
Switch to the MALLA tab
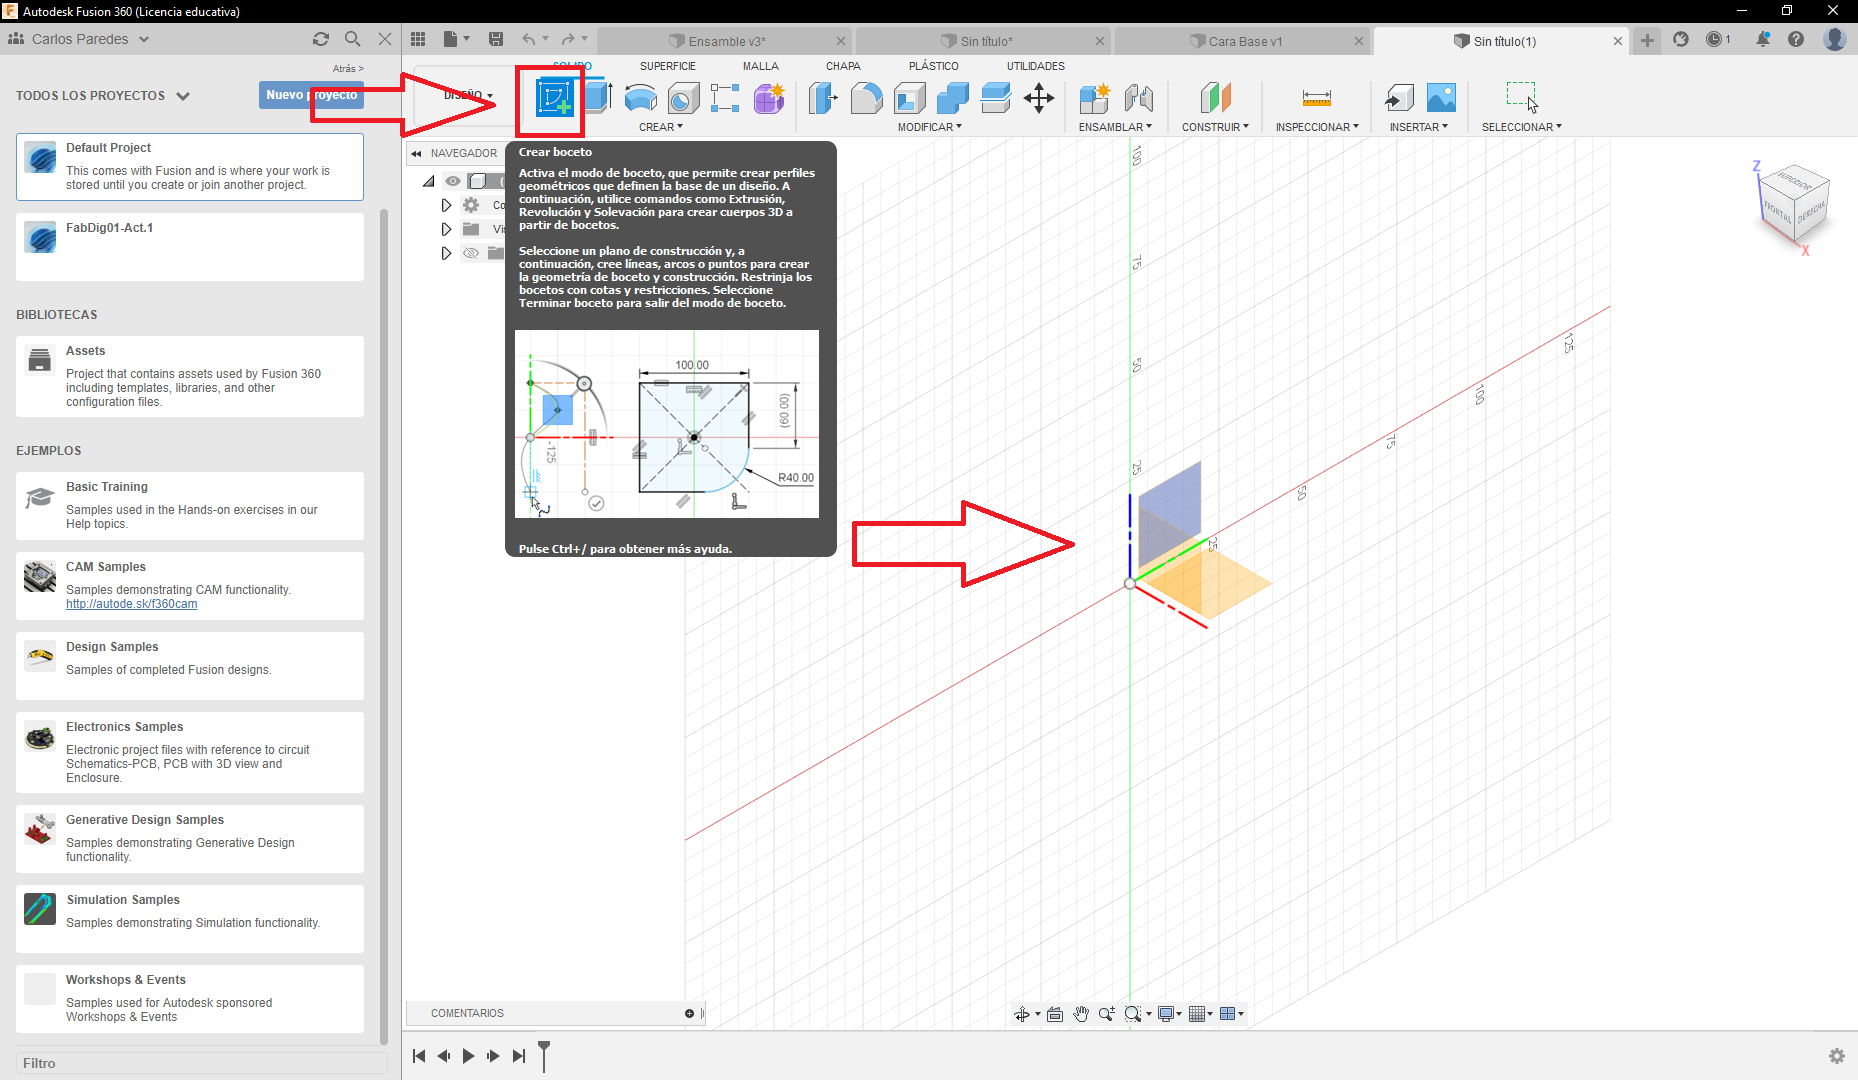click(761, 66)
